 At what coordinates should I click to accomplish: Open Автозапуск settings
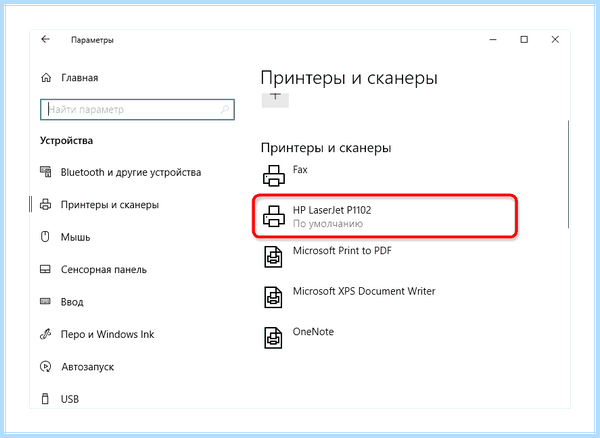tap(88, 367)
